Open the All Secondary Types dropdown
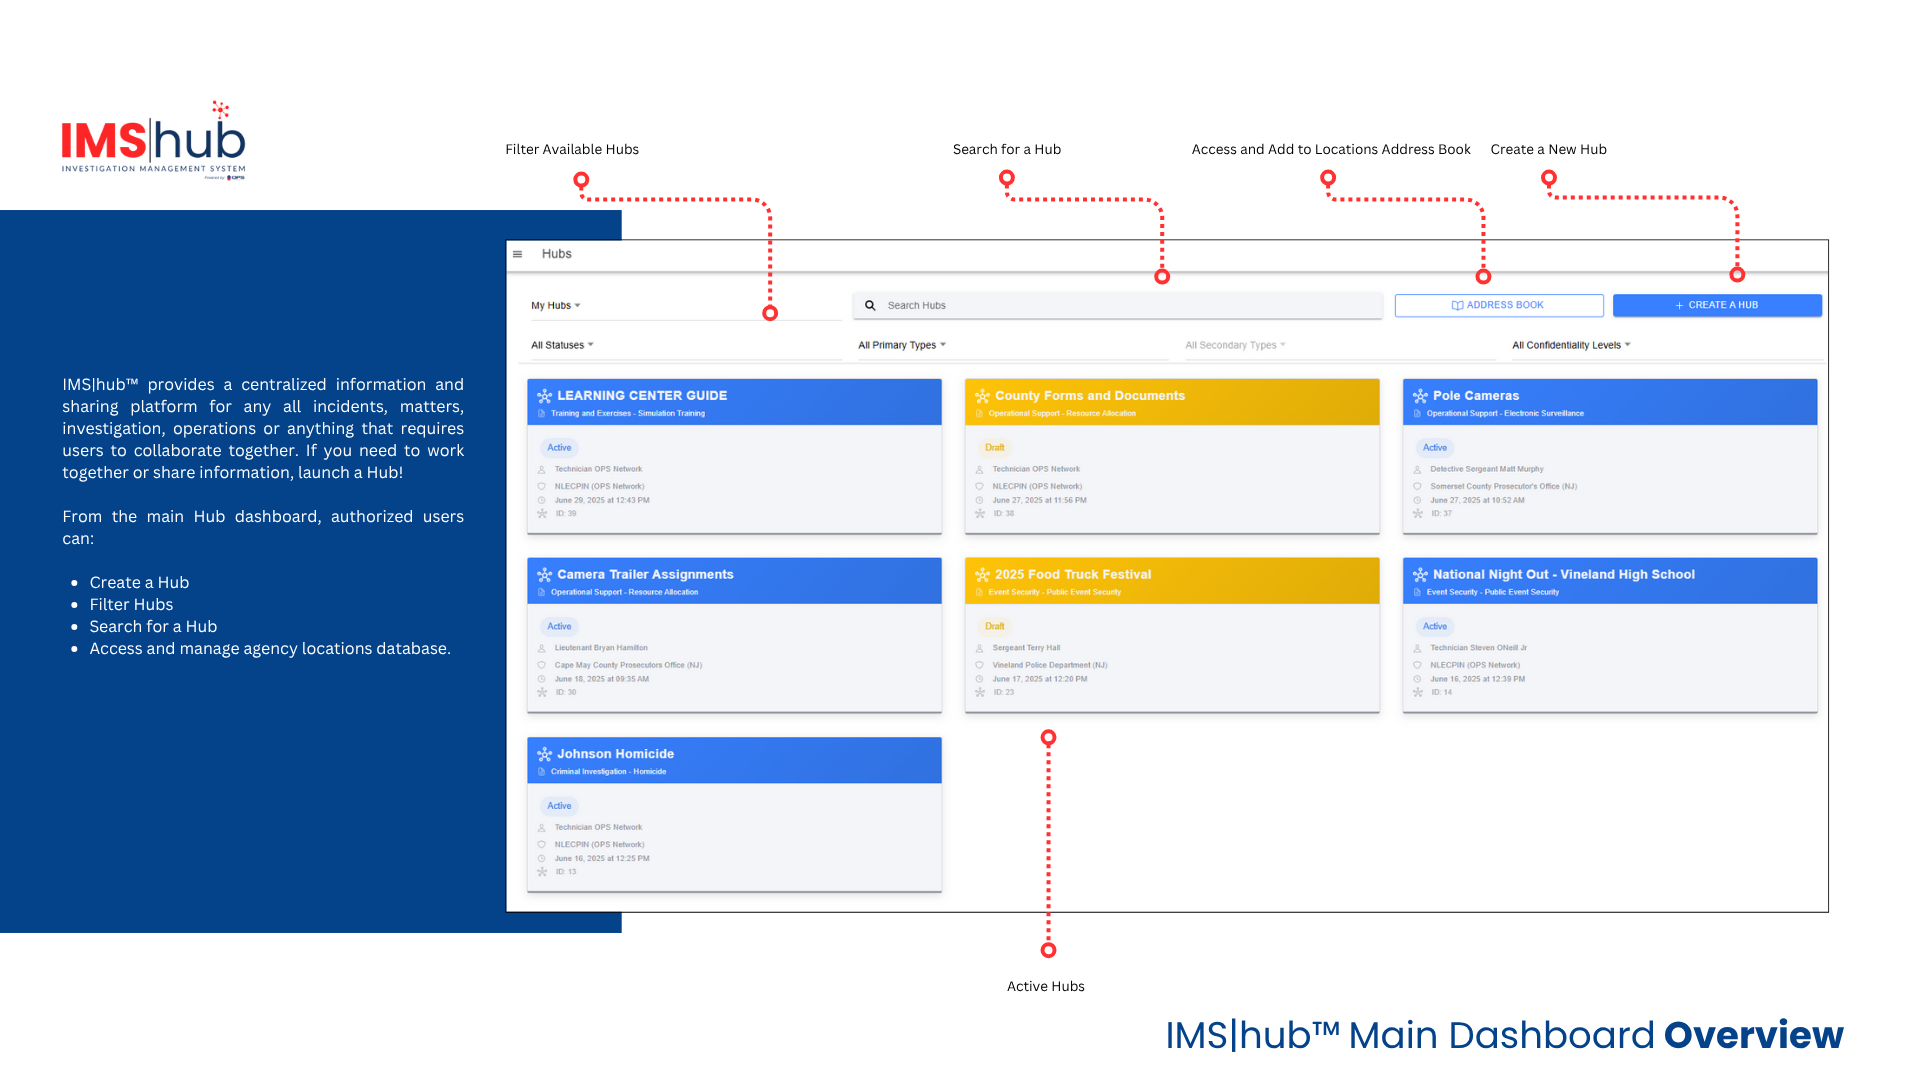The width and height of the screenshot is (1920, 1080). point(1235,345)
